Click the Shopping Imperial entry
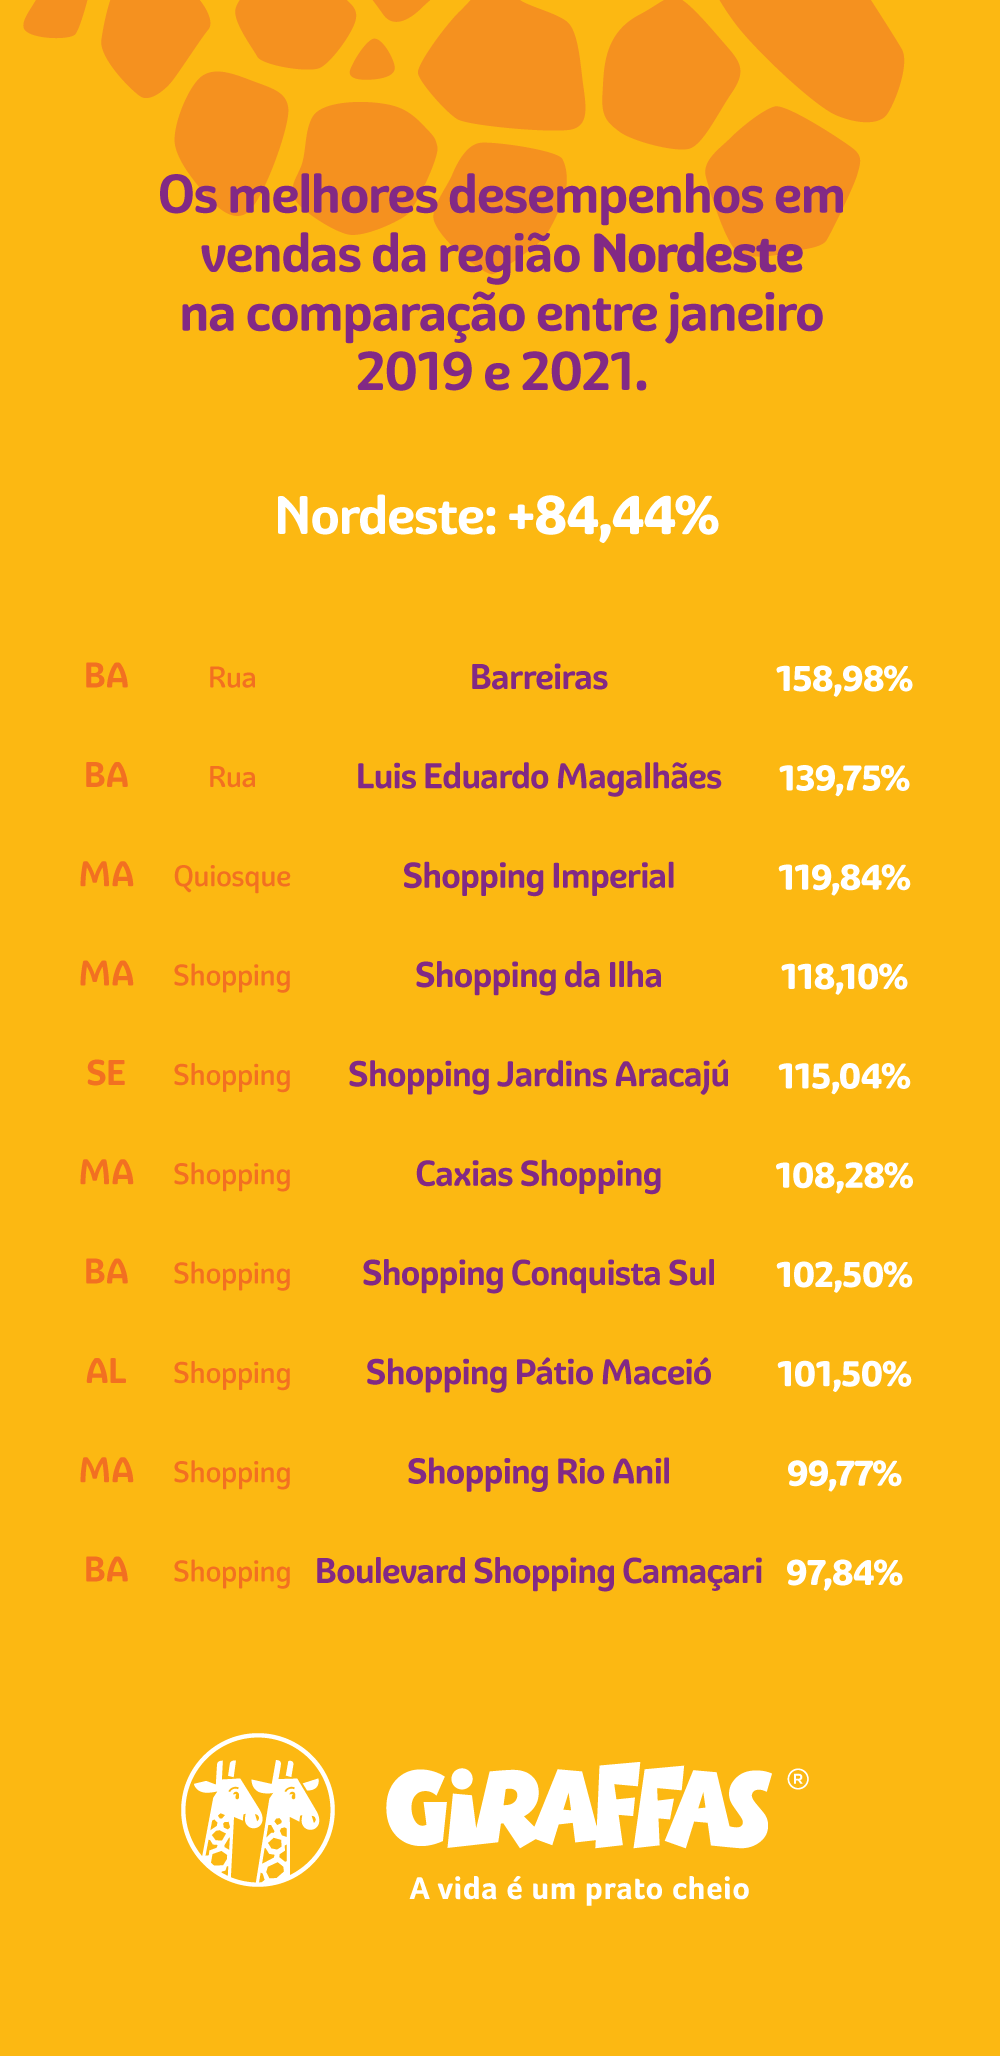Screen dimensions: 1000x2056 [x=539, y=877]
